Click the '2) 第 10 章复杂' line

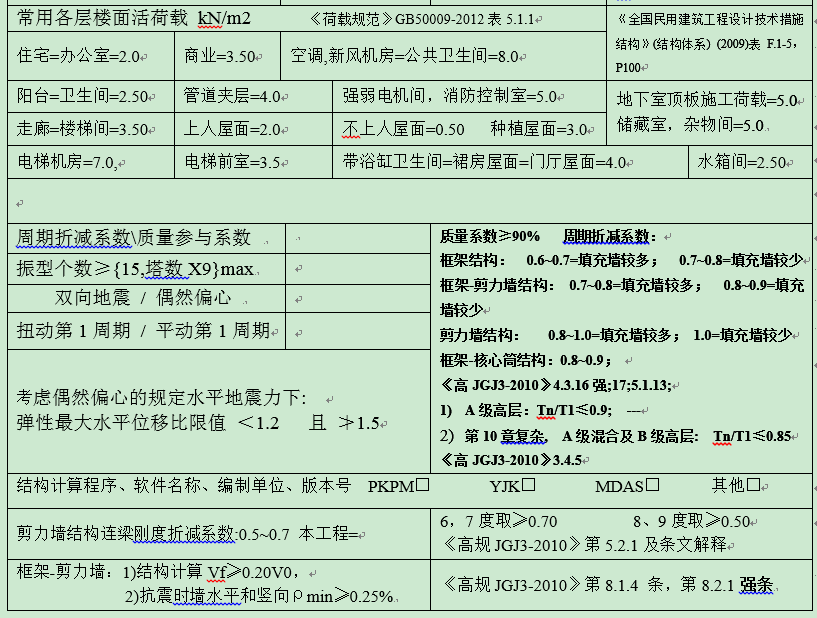point(615,436)
